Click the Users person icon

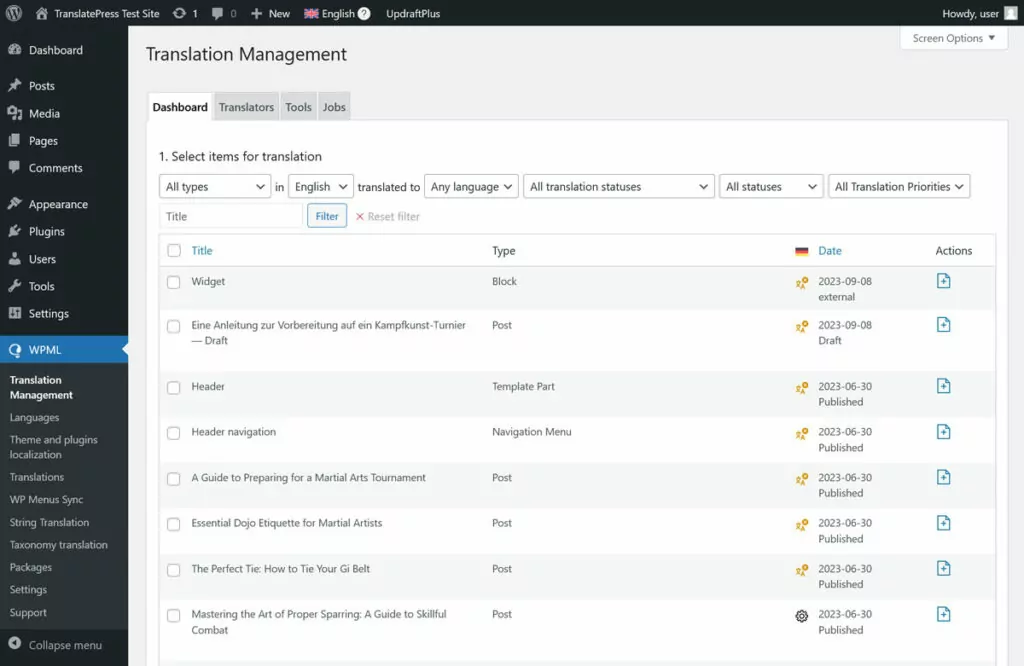(14, 259)
